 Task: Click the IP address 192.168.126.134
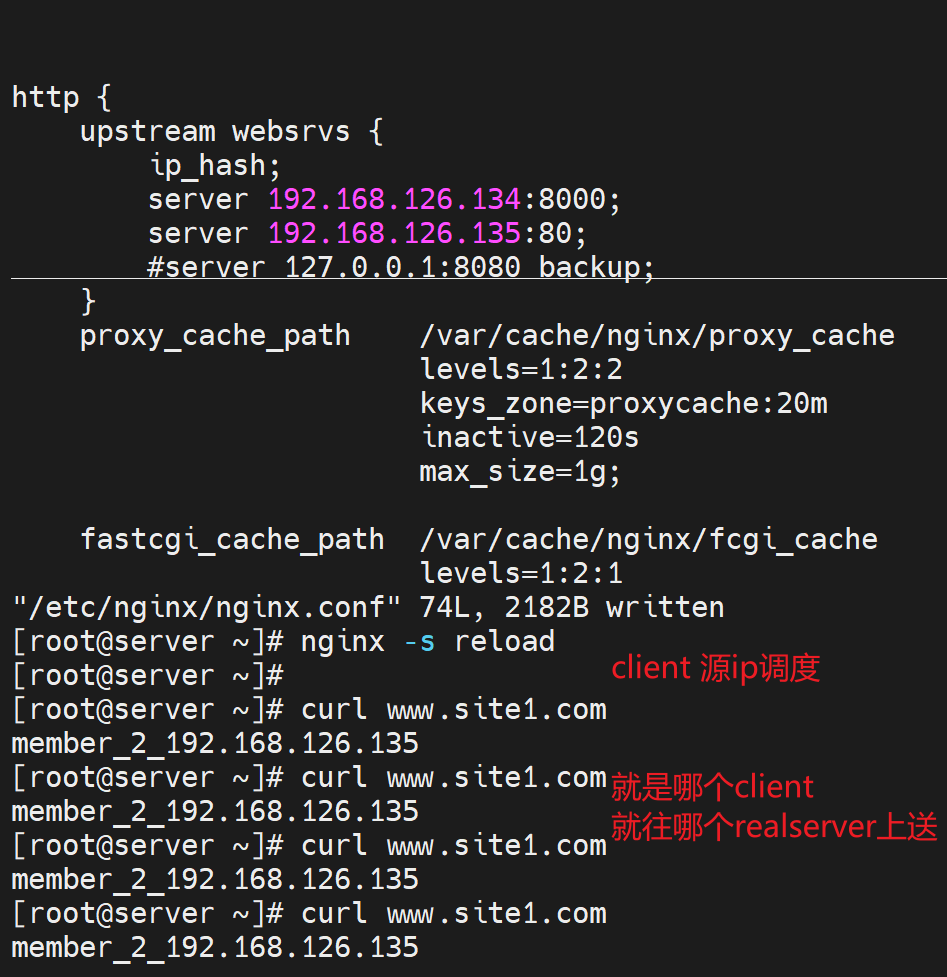(x=395, y=200)
